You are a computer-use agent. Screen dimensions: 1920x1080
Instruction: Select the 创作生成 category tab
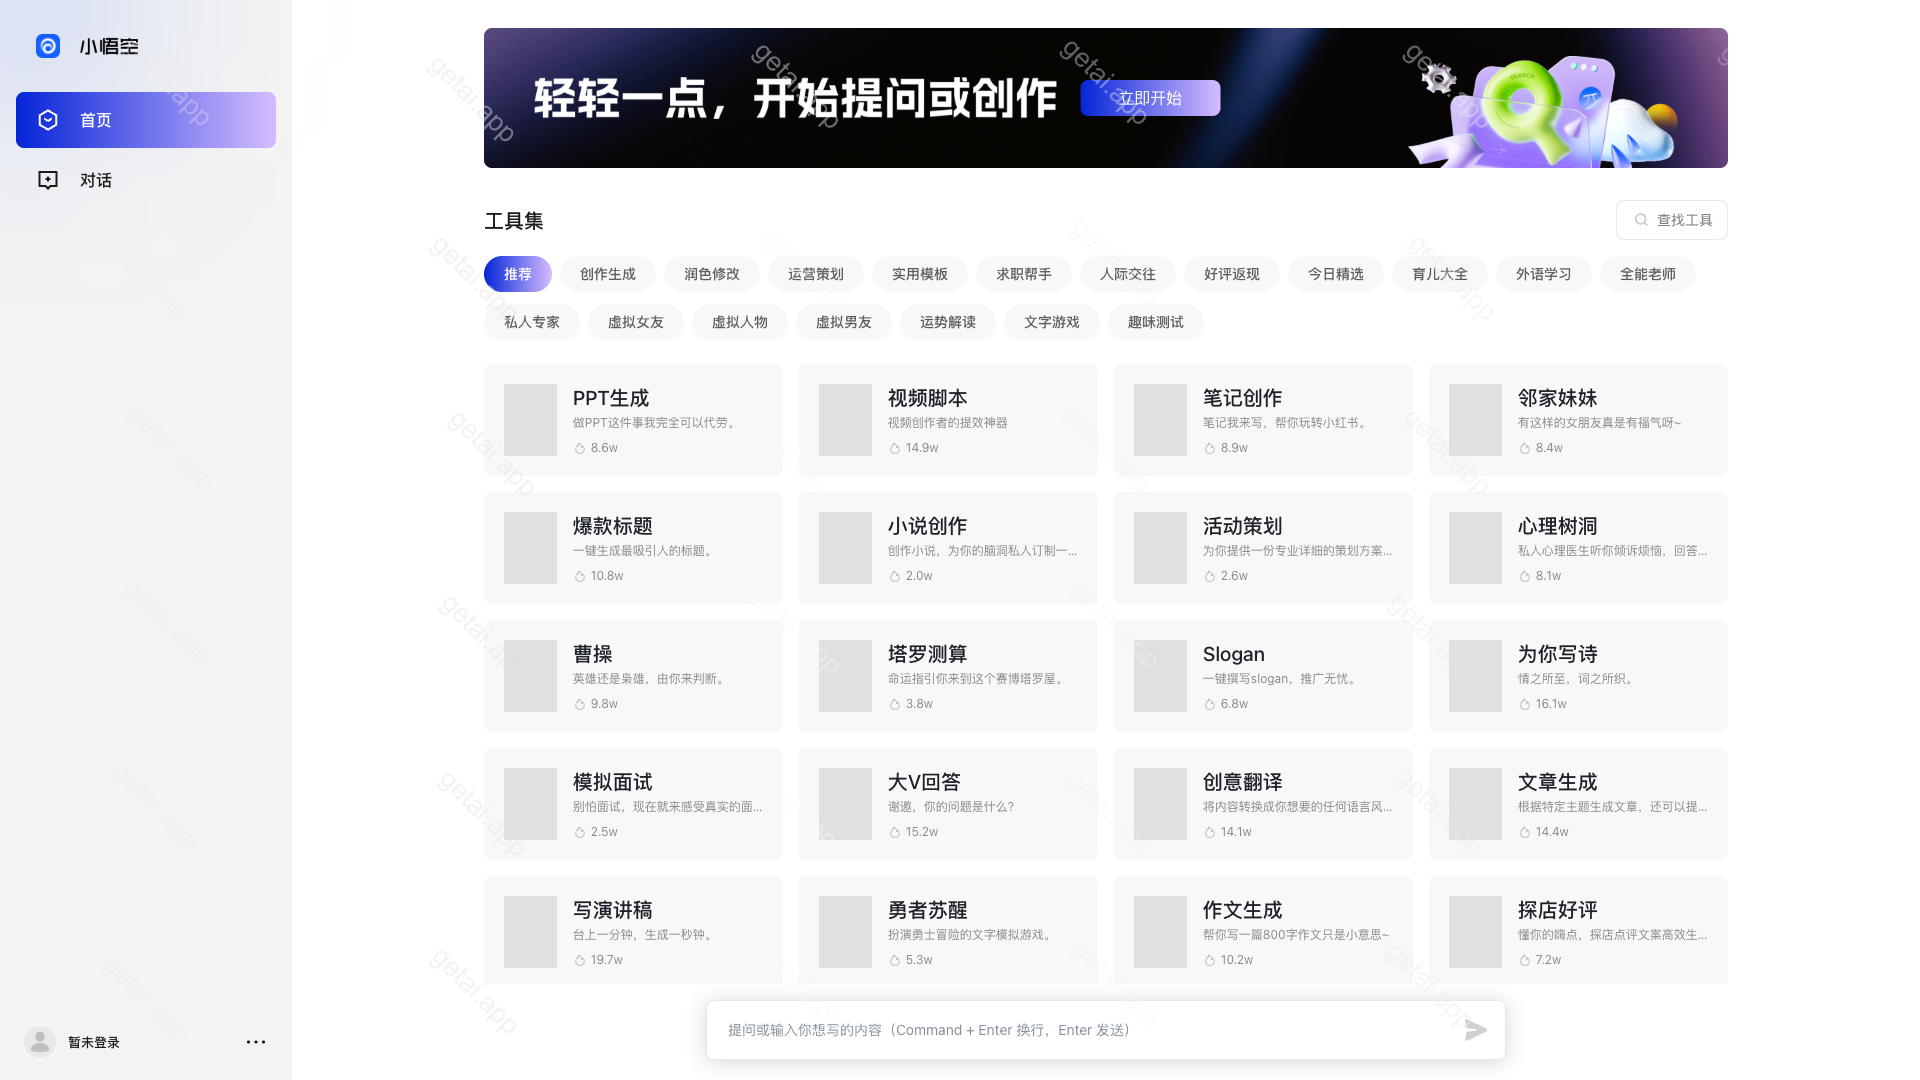608,274
